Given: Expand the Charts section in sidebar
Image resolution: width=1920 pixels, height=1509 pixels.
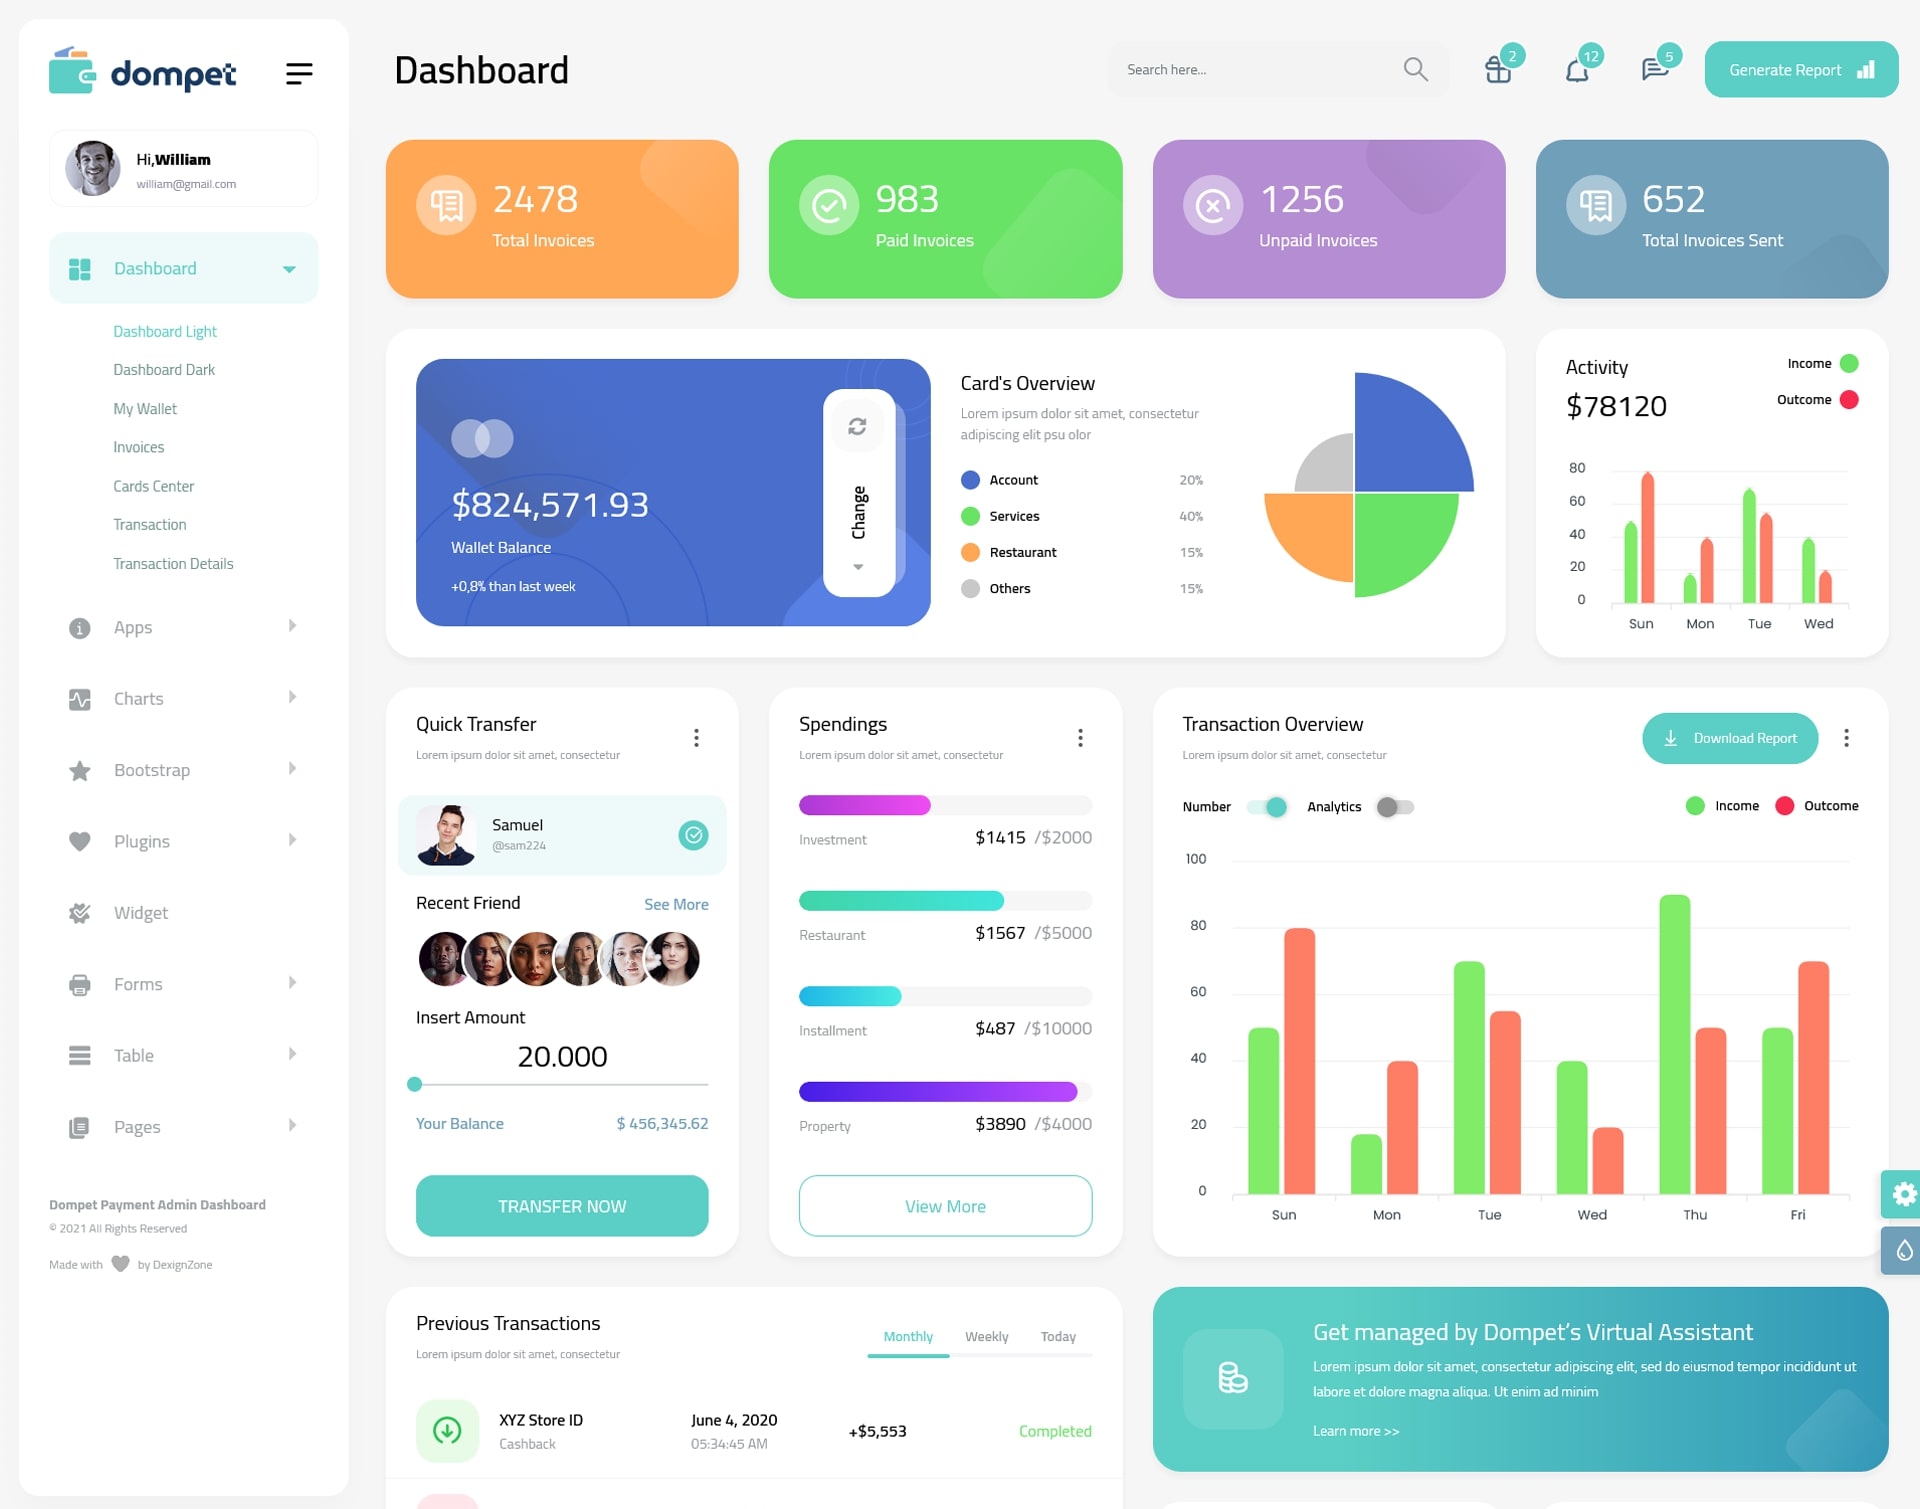Looking at the screenshot, I should pyautogui.click(x=175, y=698).
